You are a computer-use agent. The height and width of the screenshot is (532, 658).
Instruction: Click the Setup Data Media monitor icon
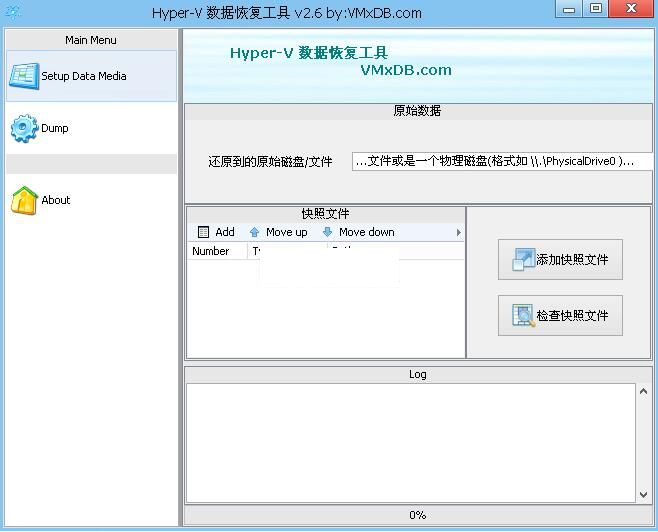click(23, 76)
